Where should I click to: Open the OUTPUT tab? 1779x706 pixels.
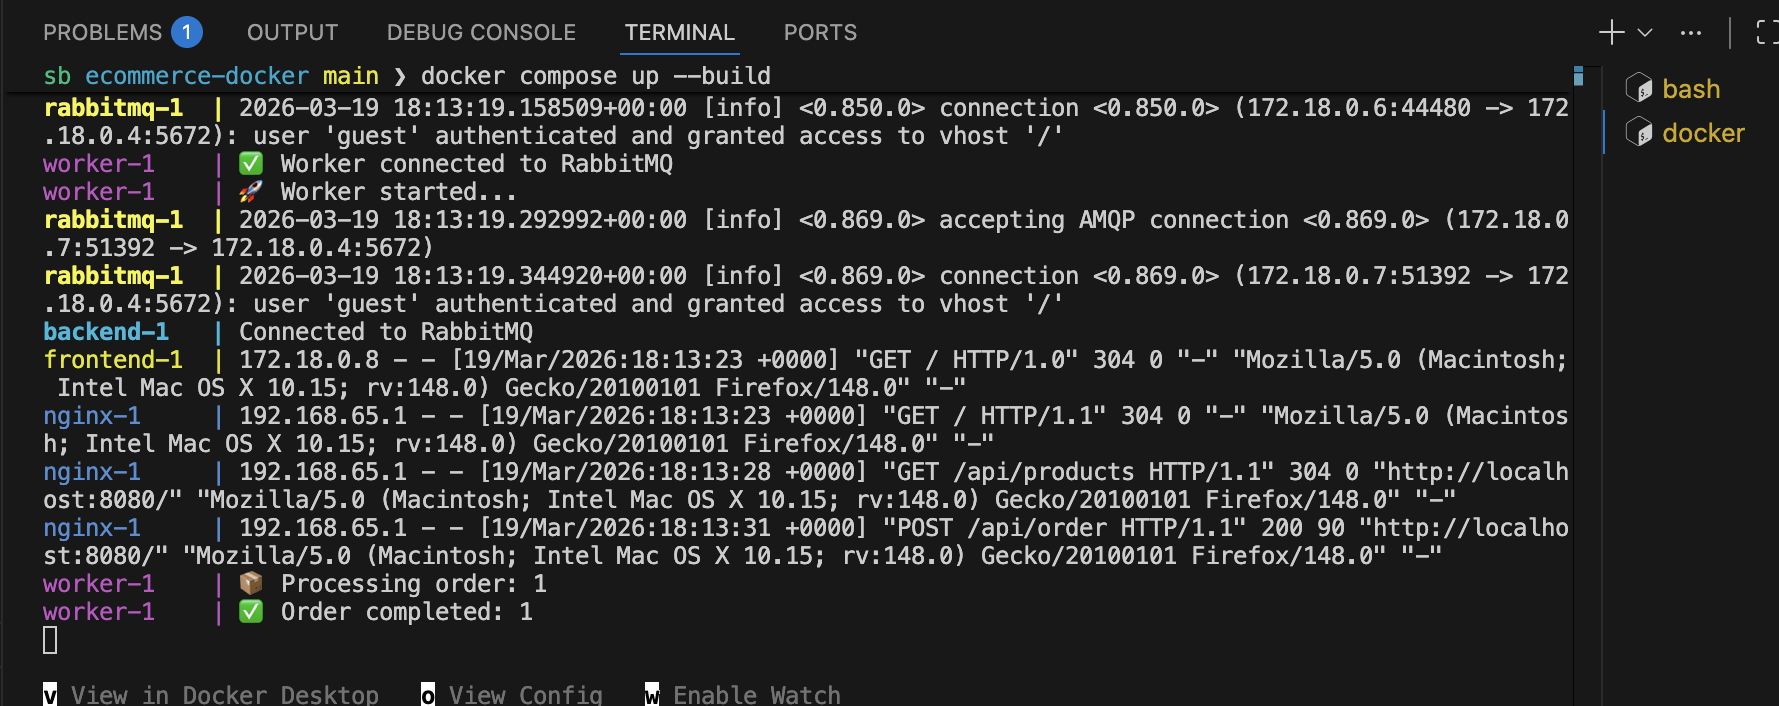(292, 33)
